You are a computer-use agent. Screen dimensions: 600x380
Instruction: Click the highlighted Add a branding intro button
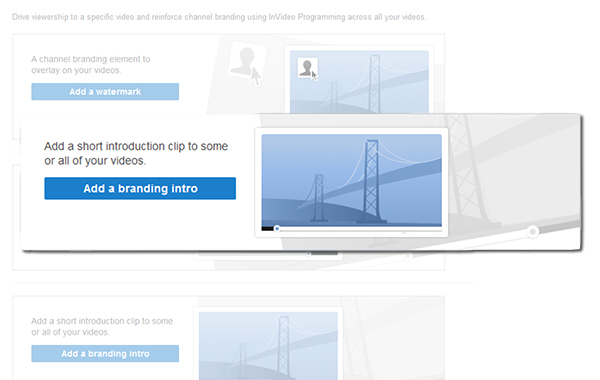(140, 188)
